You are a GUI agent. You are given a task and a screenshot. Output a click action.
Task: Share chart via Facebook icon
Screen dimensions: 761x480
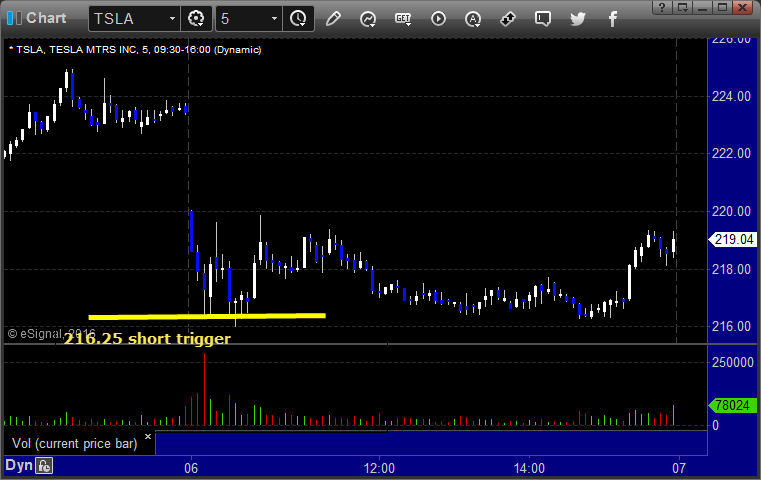tap(613, 19)
